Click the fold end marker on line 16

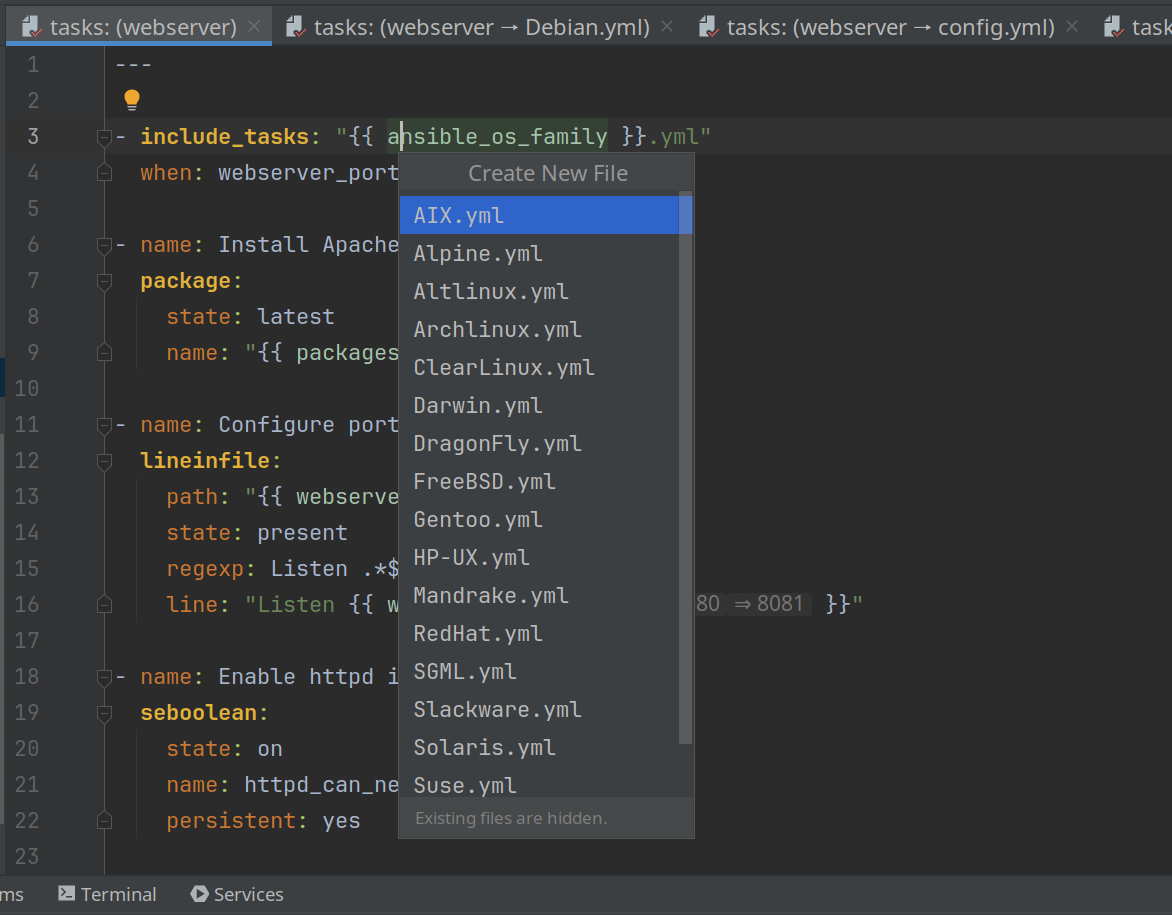click(105, 605)
